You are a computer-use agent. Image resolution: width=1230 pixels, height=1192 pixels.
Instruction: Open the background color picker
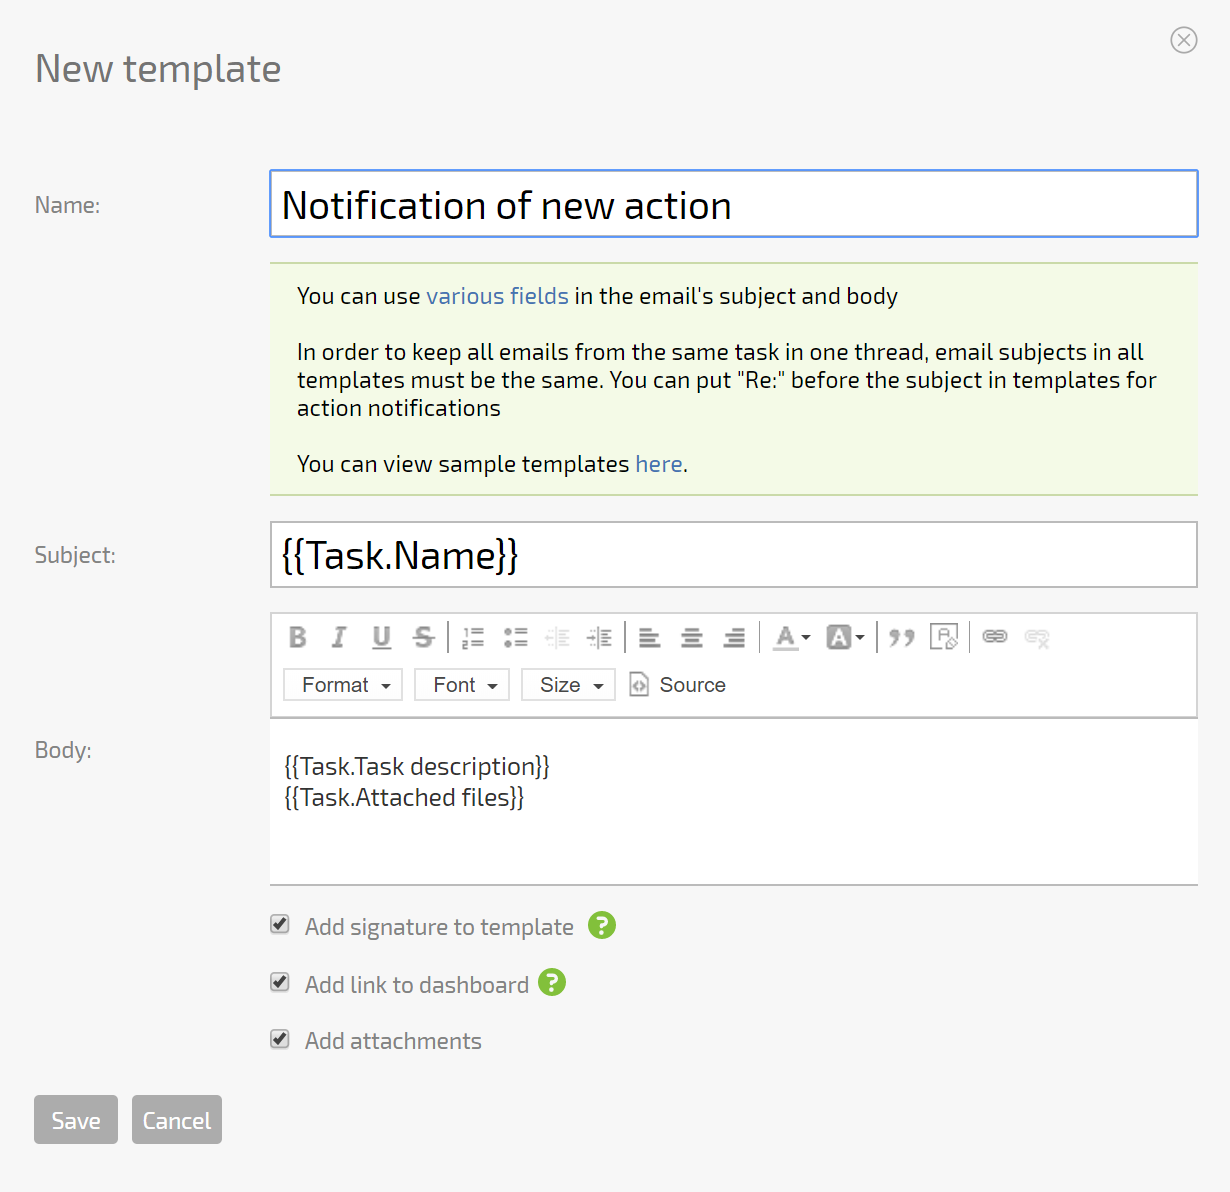(844, 637)
